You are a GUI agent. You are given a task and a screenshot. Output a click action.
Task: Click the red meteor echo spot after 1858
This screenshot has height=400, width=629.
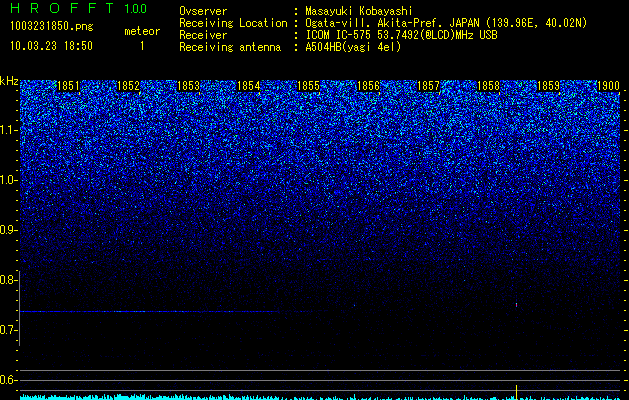pyautogui.click(x=516, y=305)
